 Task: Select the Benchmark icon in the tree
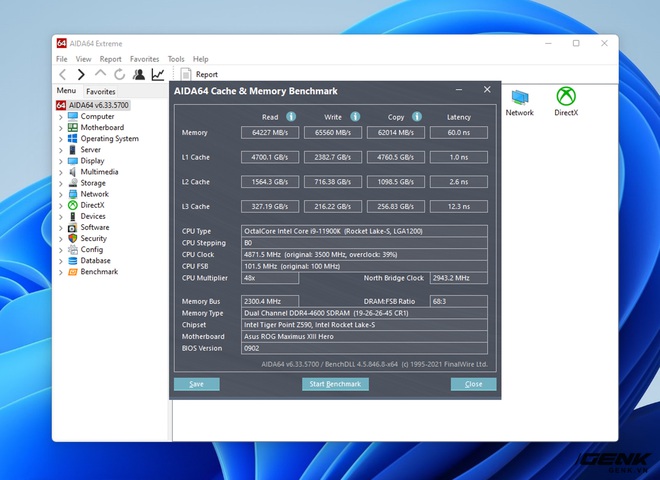[x=73, y=272]
